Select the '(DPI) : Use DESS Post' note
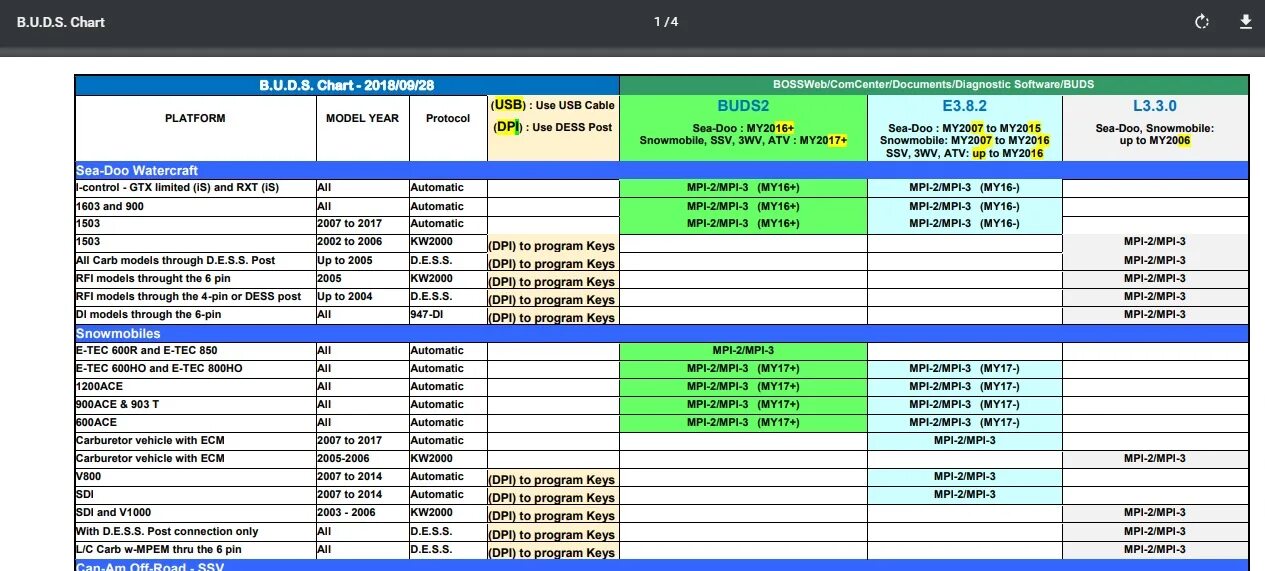This screenshot has width=1265, height=571. point(552,127)
